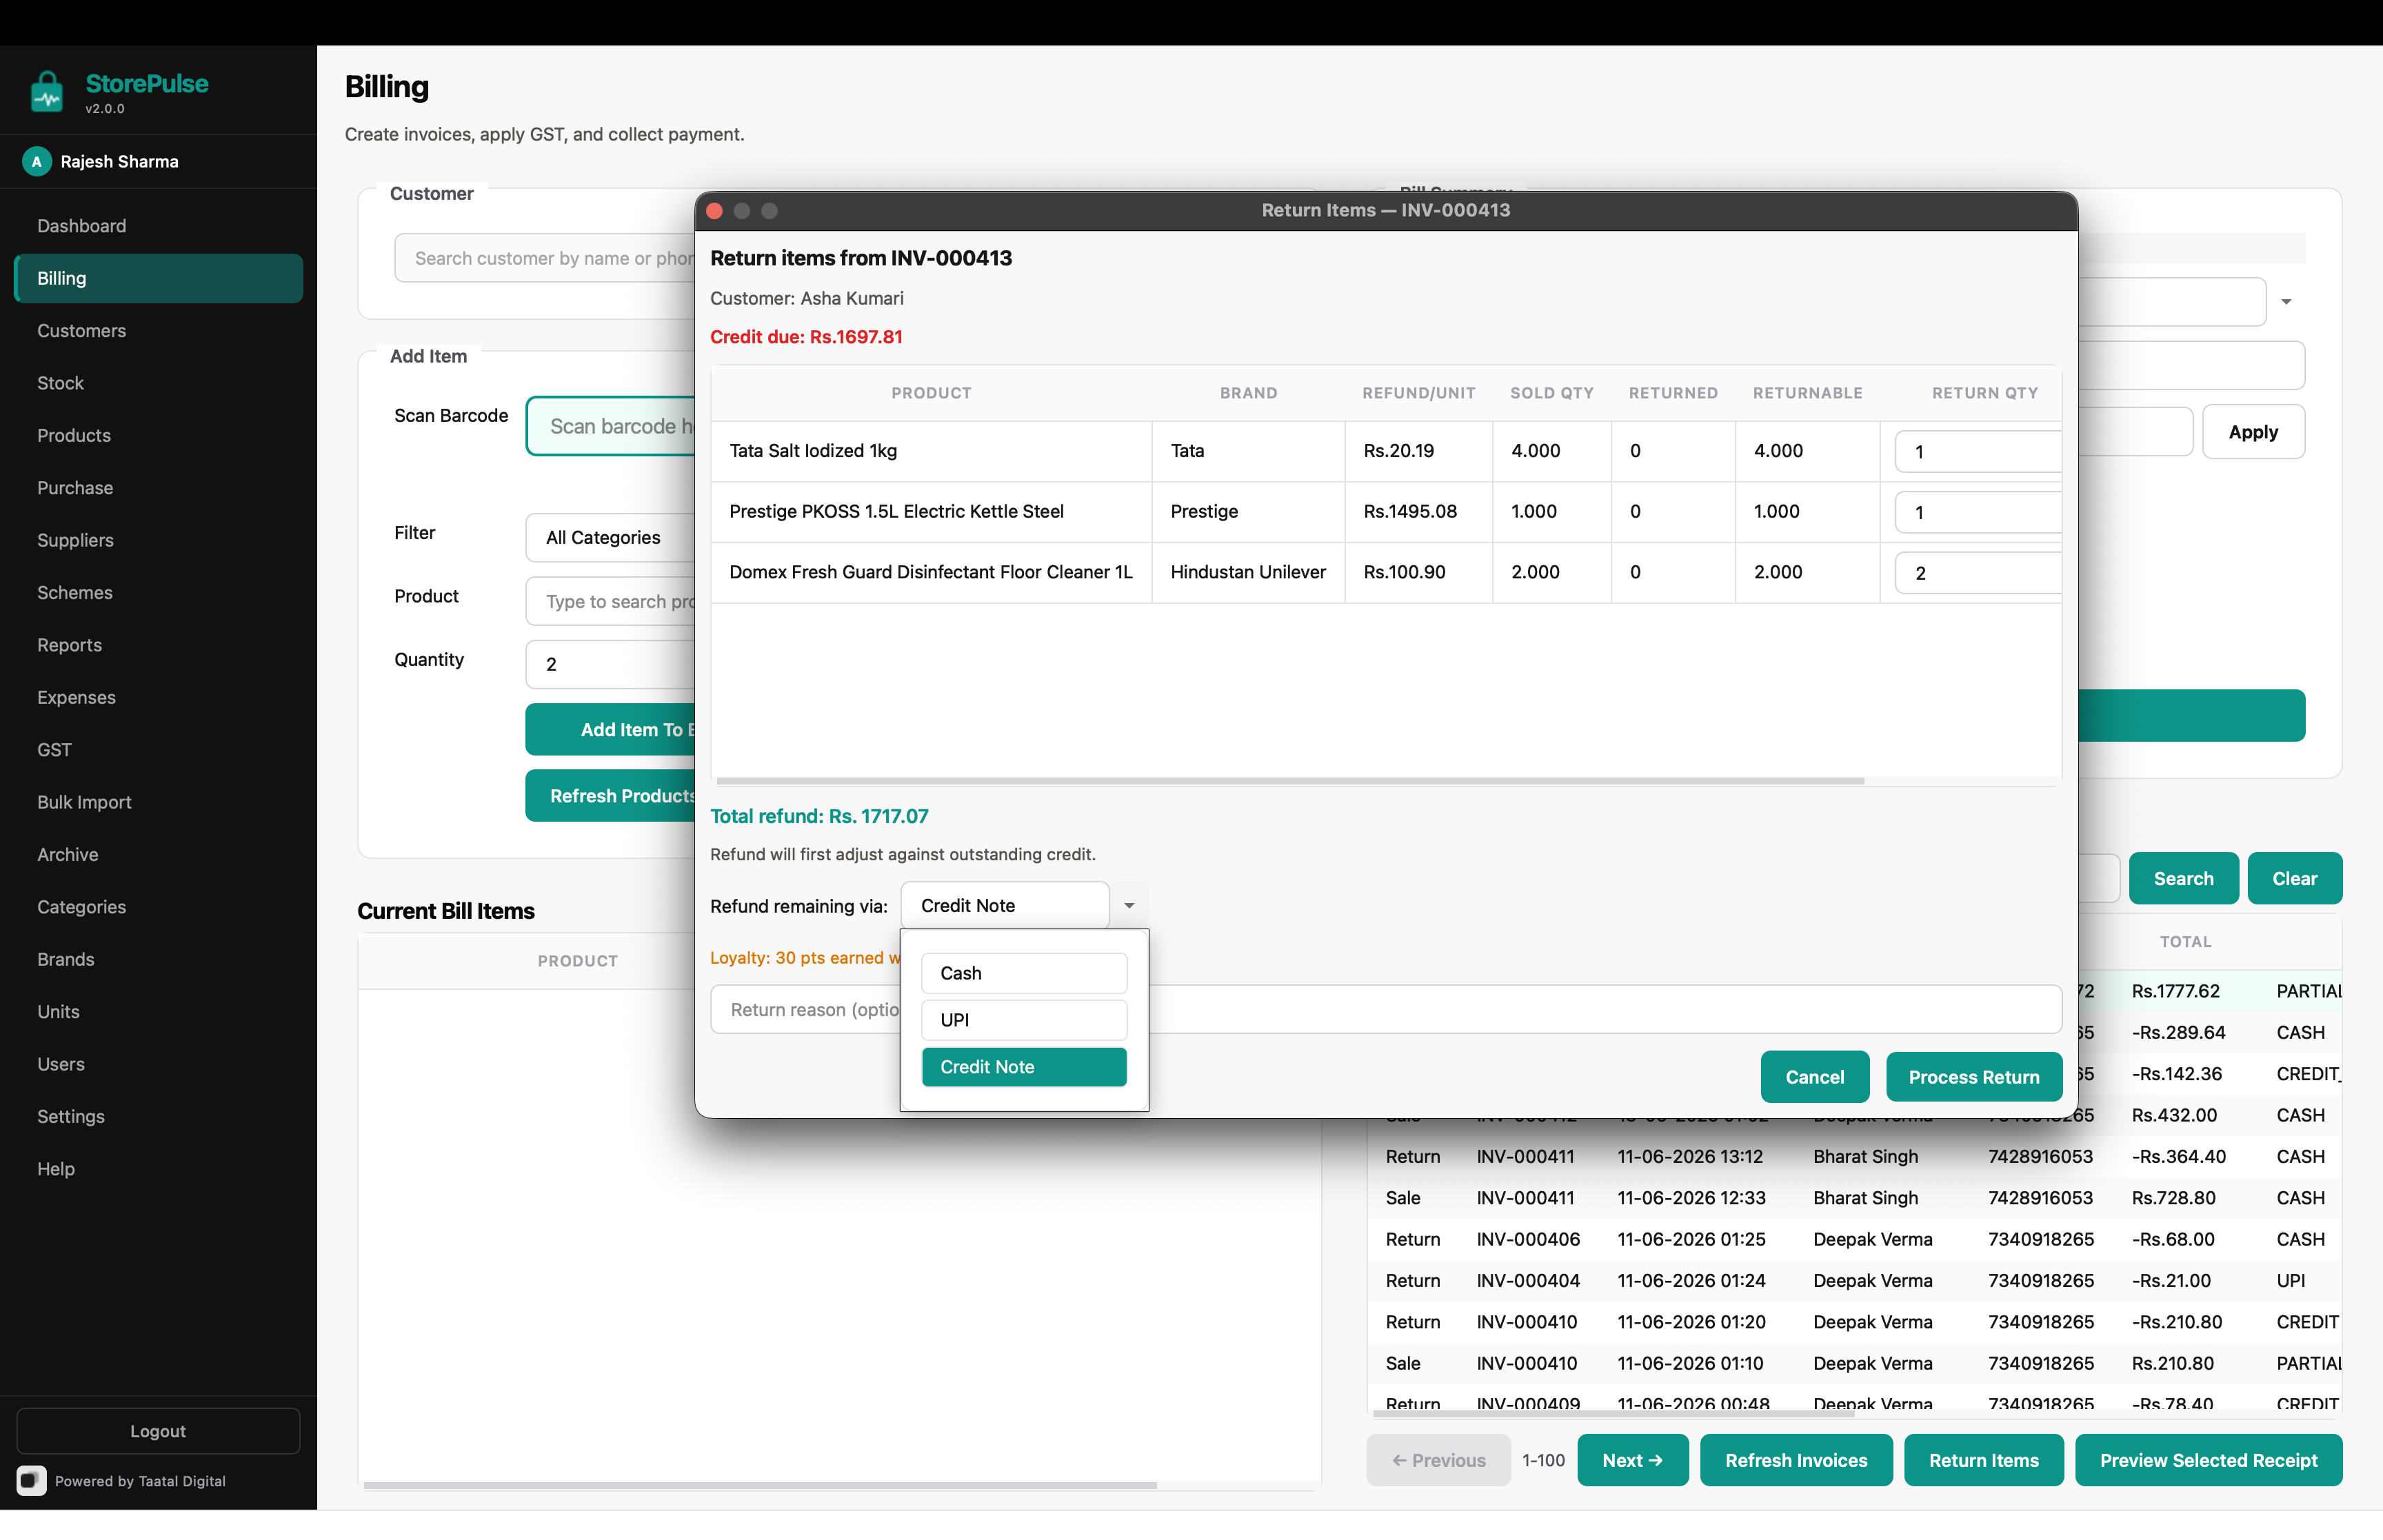Open Archive section

(158, 855)
